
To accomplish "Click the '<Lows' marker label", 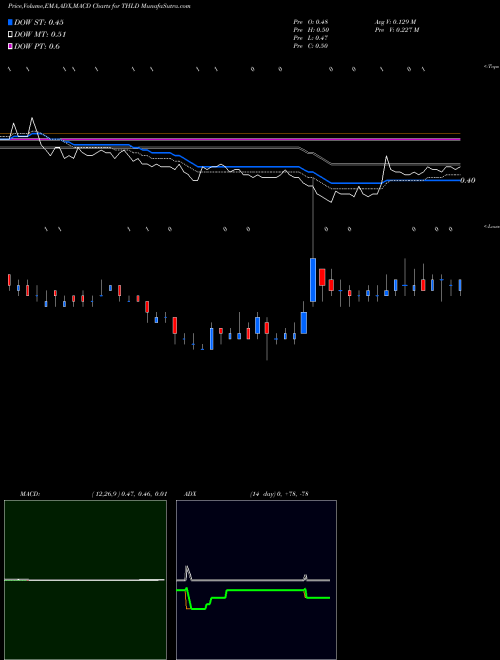I will click(492, 226).
